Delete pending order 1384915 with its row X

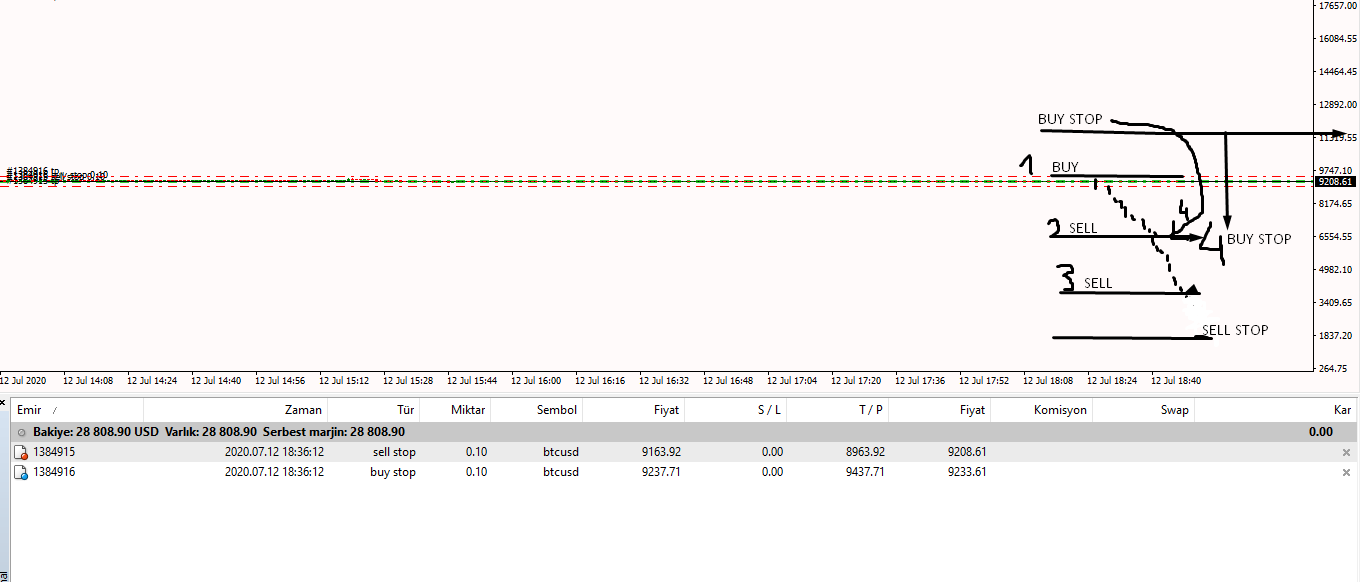pos(1346,452)
